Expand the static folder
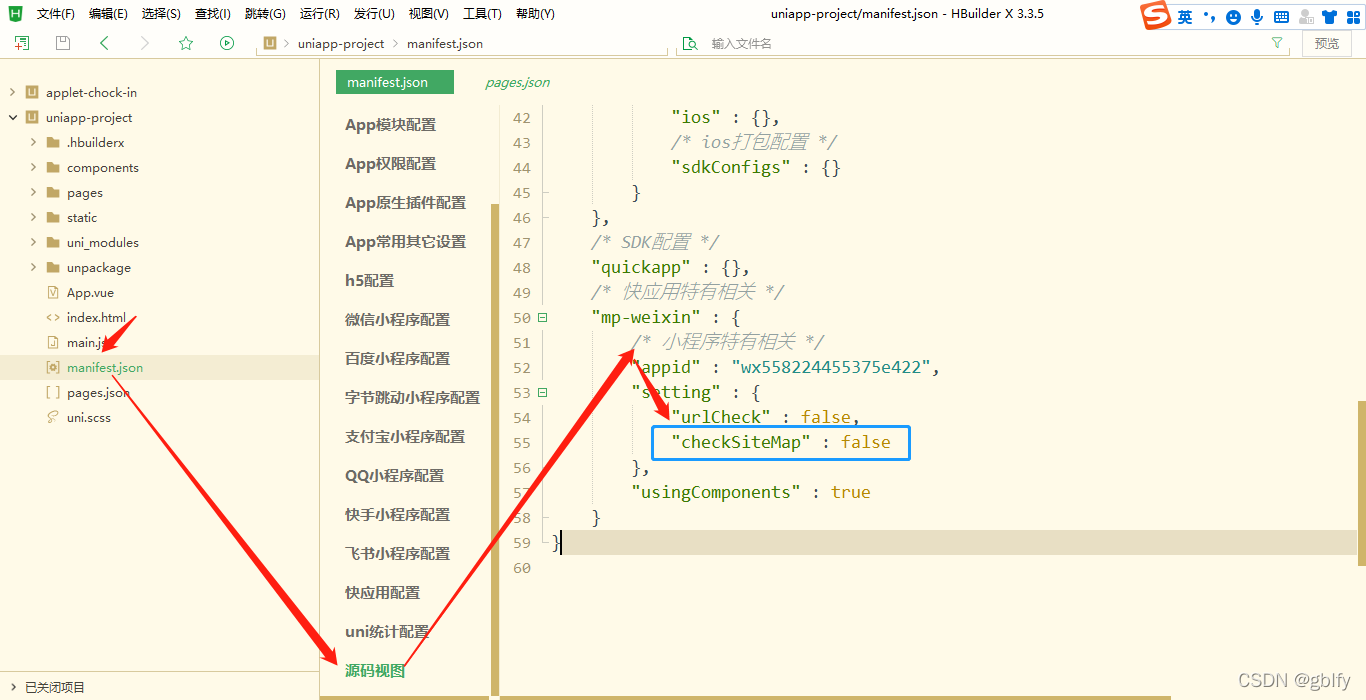The height and width of the screenshot is (700, 1366). point(34,217)
